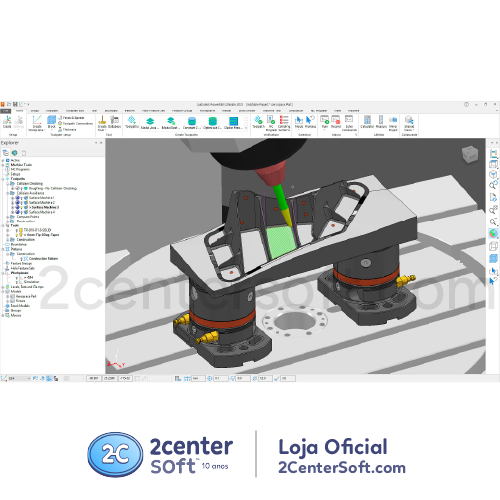Image resolution: width=500 pixels, height=500 pixels.
Task: Toggle light bulb for Simulation workplane
Action: tap(17, 282)
